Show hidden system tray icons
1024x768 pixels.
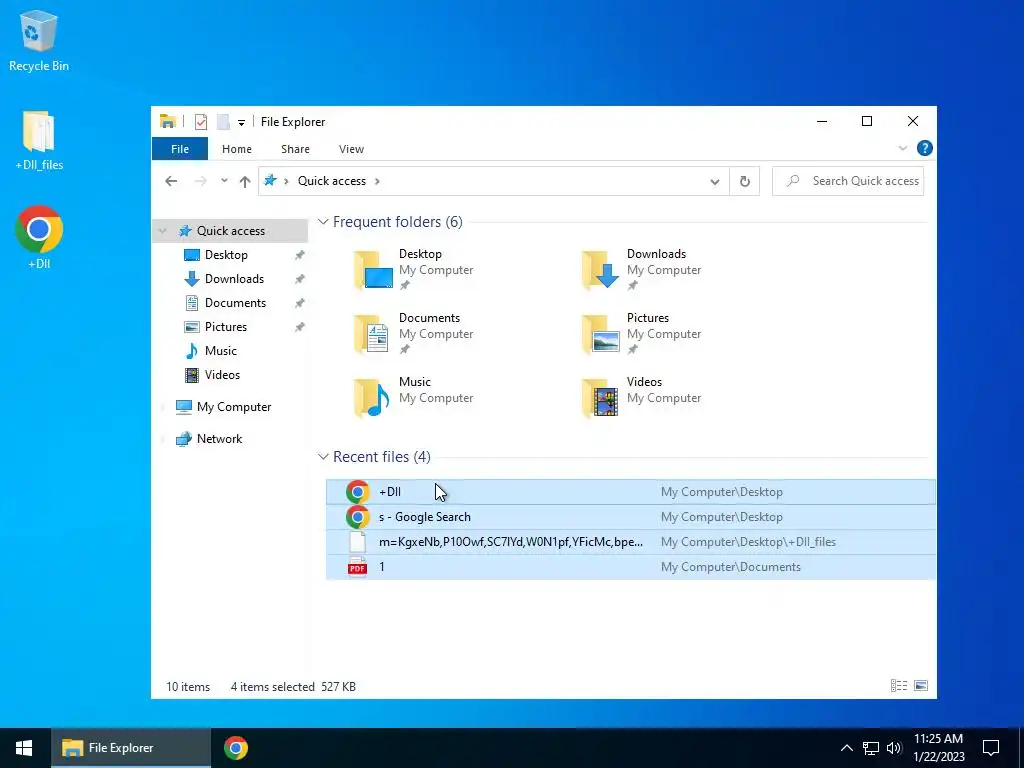846,748
